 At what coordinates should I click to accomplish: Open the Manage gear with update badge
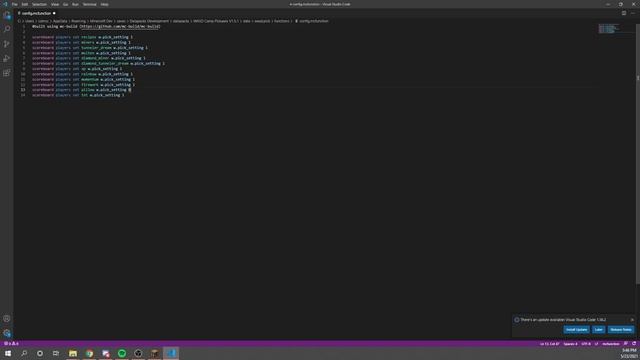[x=7, y=333]
